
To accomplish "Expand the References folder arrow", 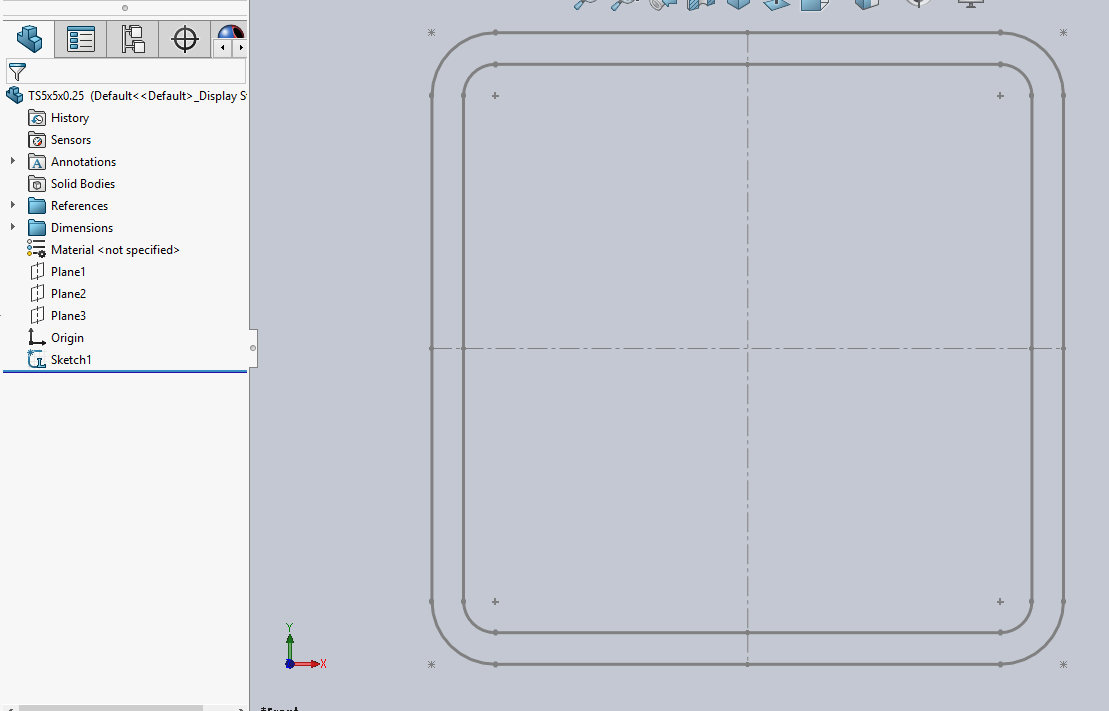I will (x=13, y=205).
